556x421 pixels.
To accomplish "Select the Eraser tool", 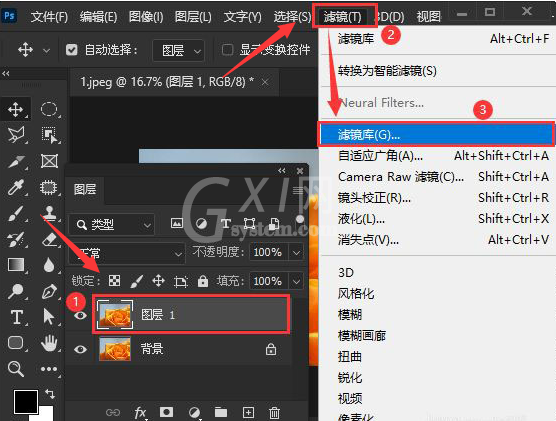I will pyautogui.click(x=49, y=239).
